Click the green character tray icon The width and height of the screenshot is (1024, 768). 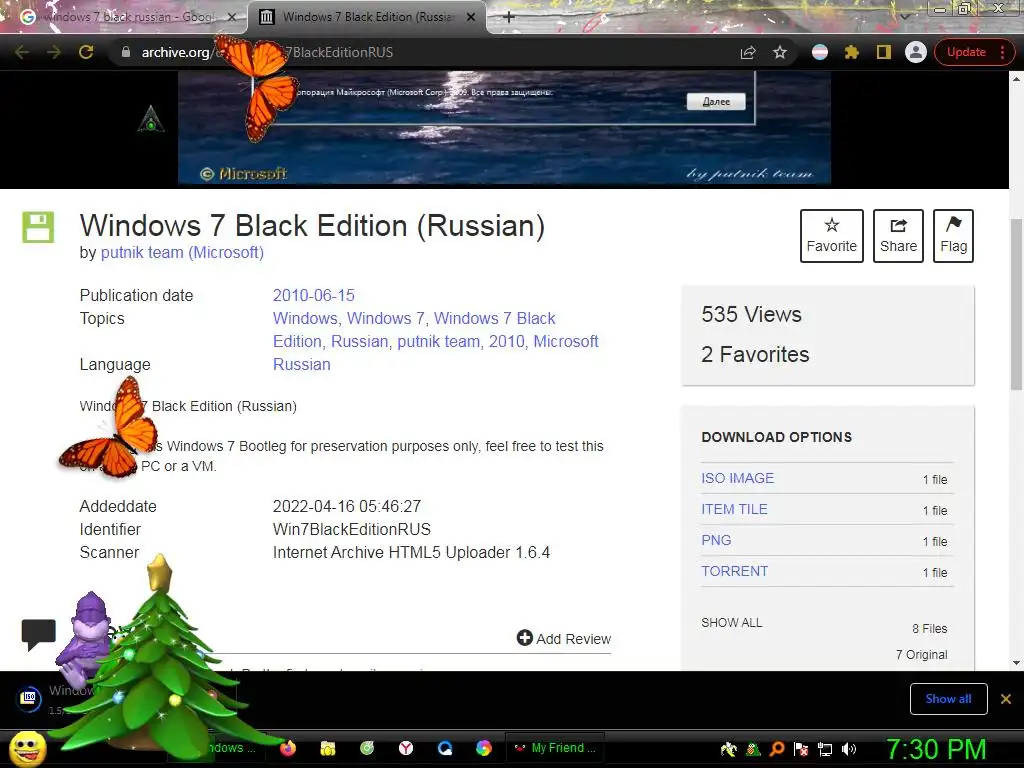click(753, 749)
